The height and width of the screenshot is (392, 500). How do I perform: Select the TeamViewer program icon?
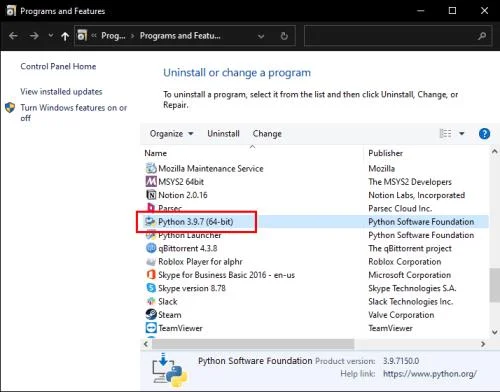(x=151, y=328)
